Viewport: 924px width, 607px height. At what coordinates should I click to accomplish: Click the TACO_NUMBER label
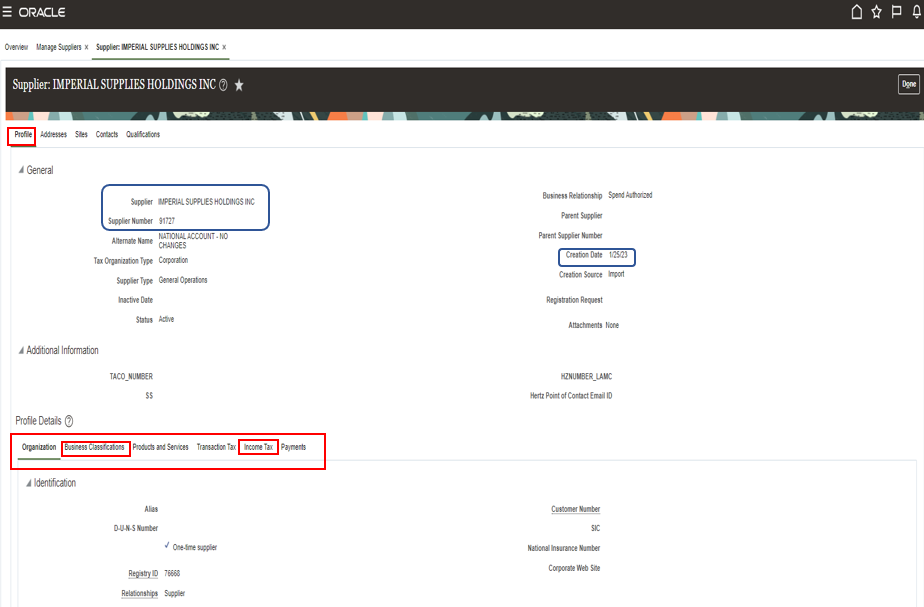(131, 377)
